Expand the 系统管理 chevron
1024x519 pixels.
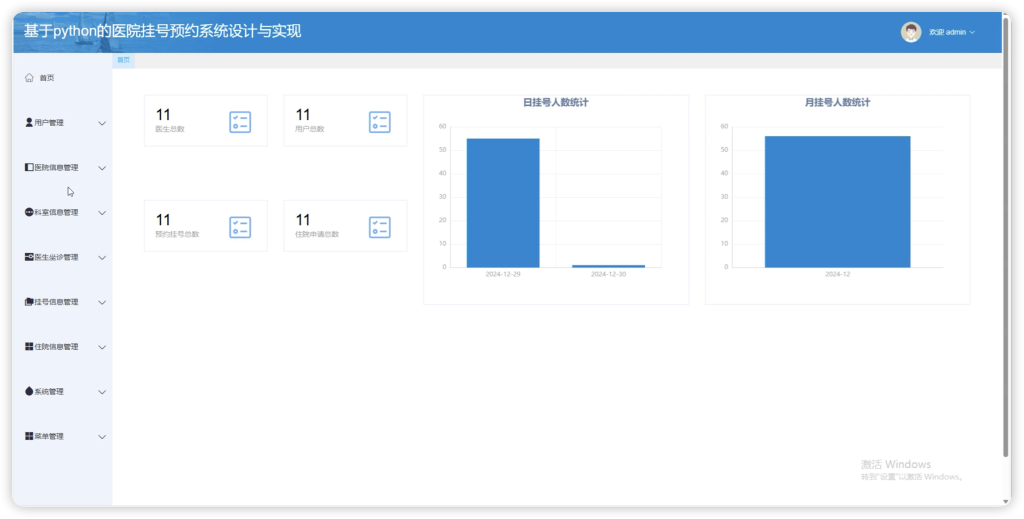(x=102, y=392)
